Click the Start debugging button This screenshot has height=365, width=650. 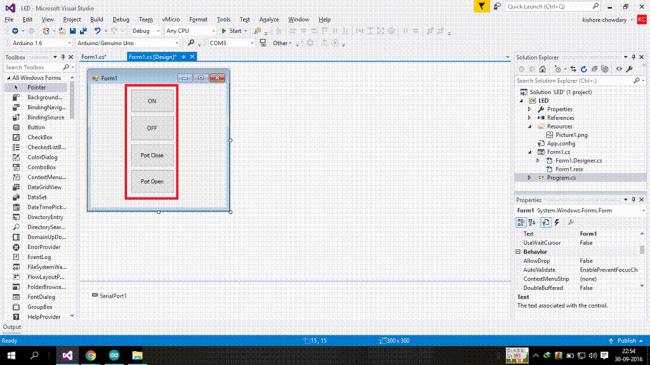pyautogui.click(x=233, y=31)
